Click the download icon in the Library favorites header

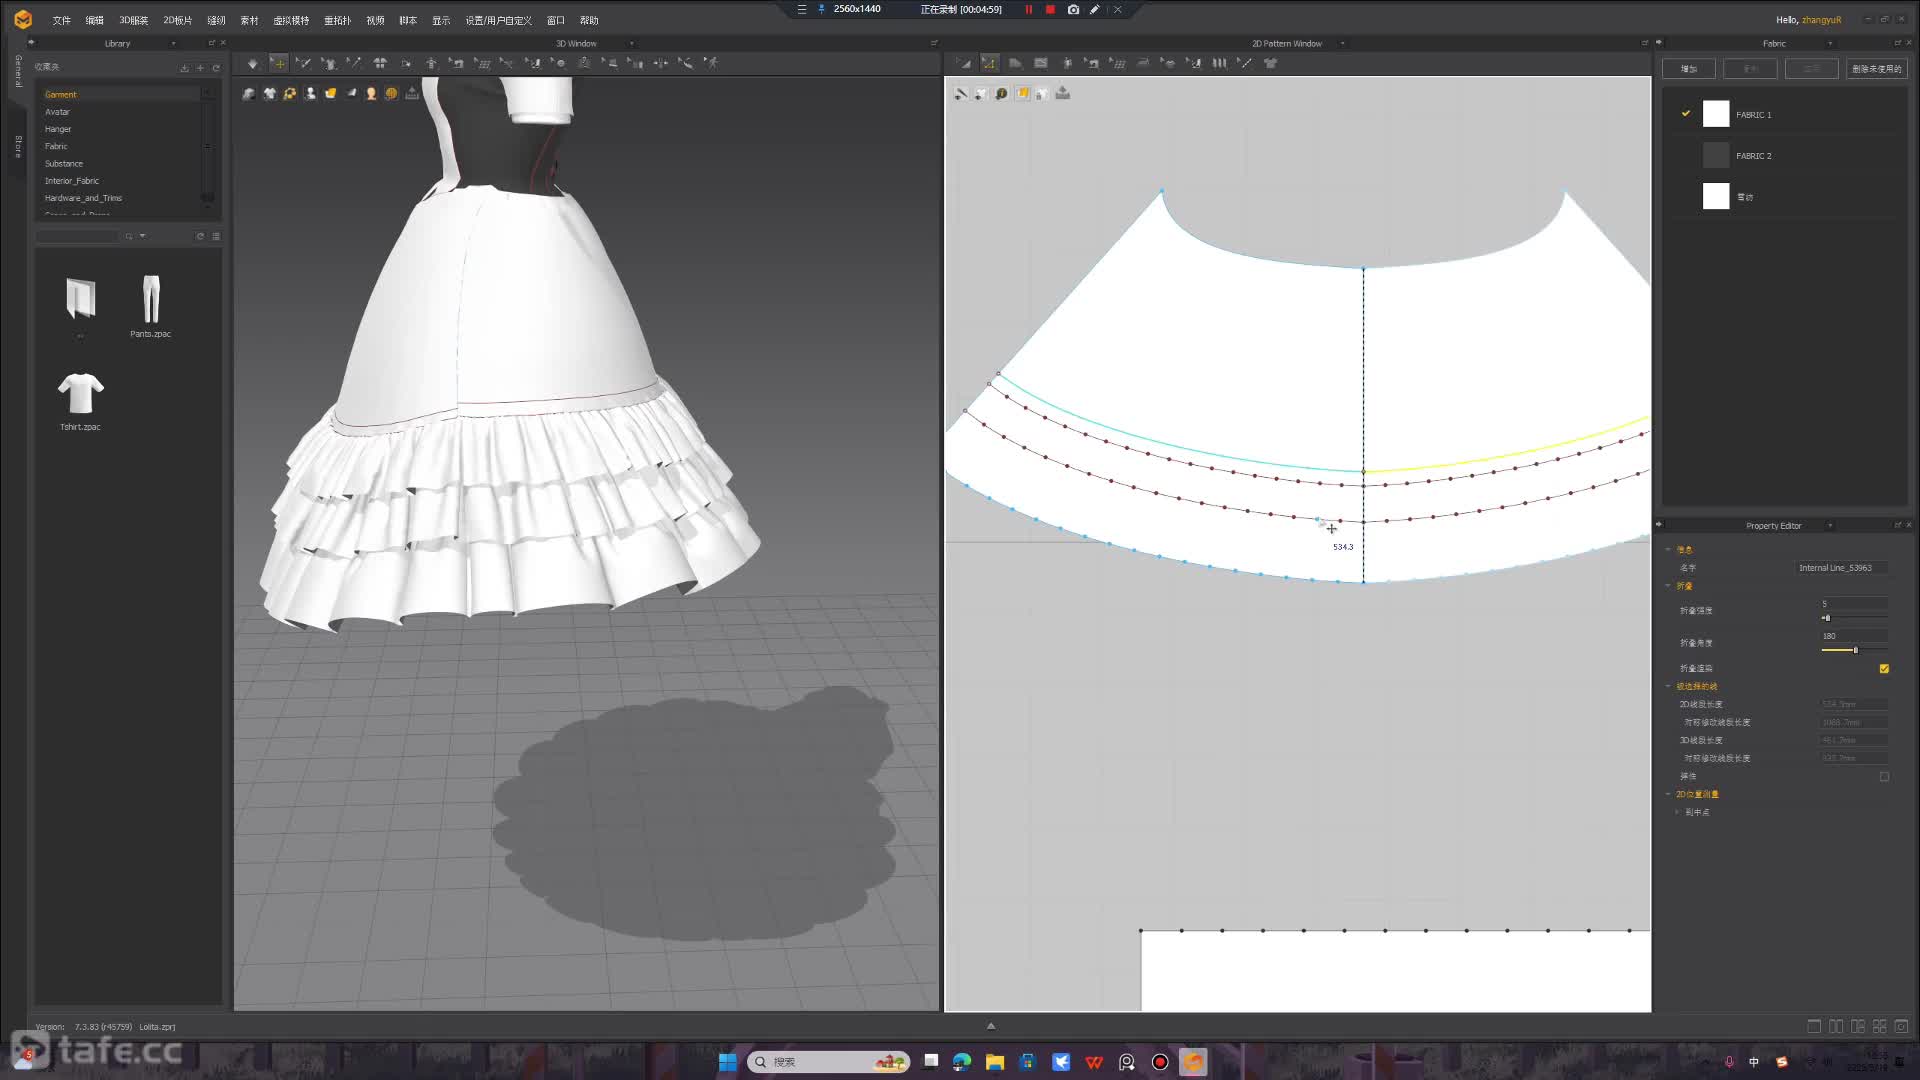point(184,68)
